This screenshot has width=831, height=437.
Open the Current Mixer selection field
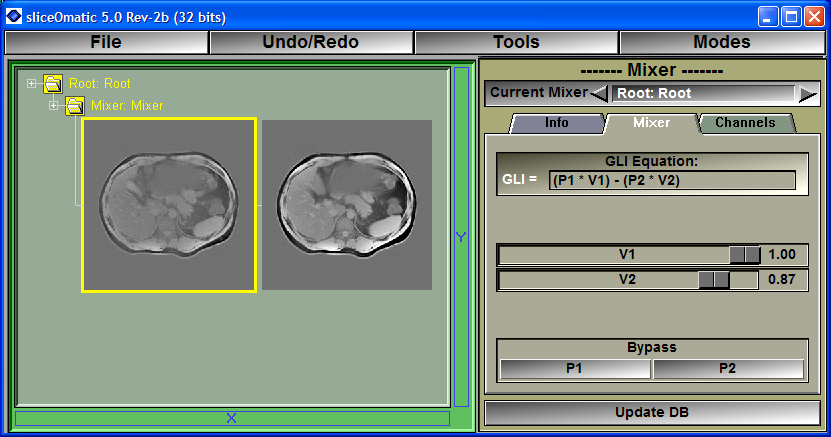[x=702, y=94]
